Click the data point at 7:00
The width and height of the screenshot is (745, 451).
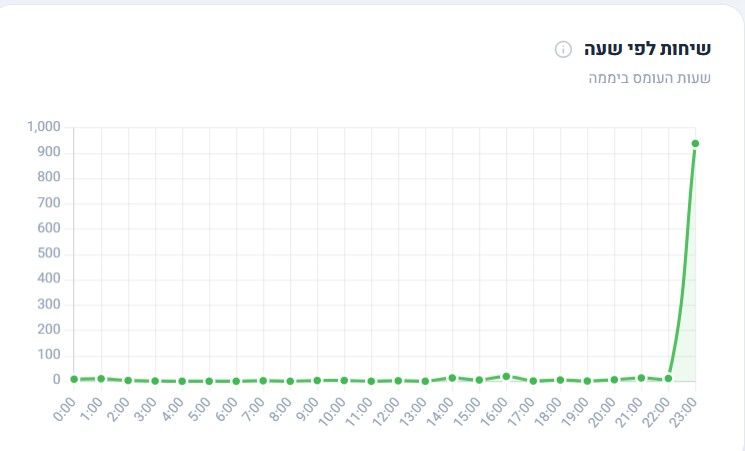(263, 381)
